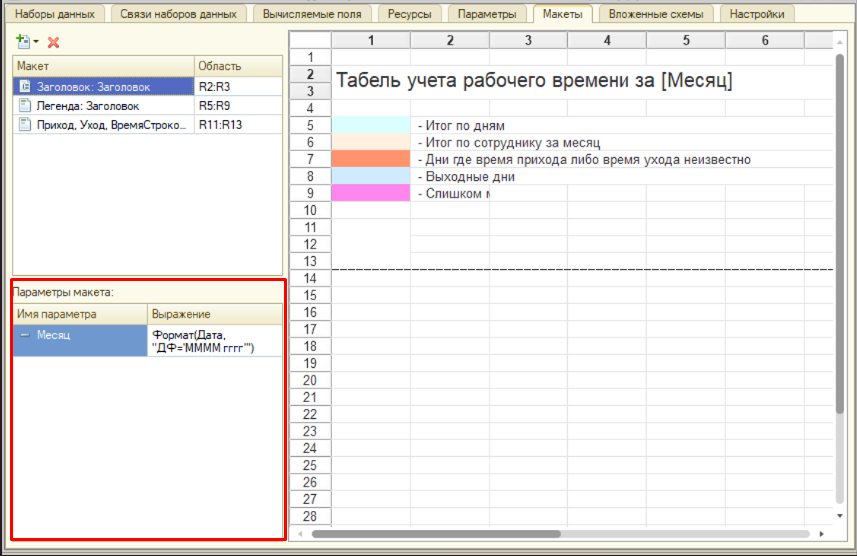Screen dimensions: 857x556
Task: Click the light cyan legend cell in row 5
Action: 371,125
